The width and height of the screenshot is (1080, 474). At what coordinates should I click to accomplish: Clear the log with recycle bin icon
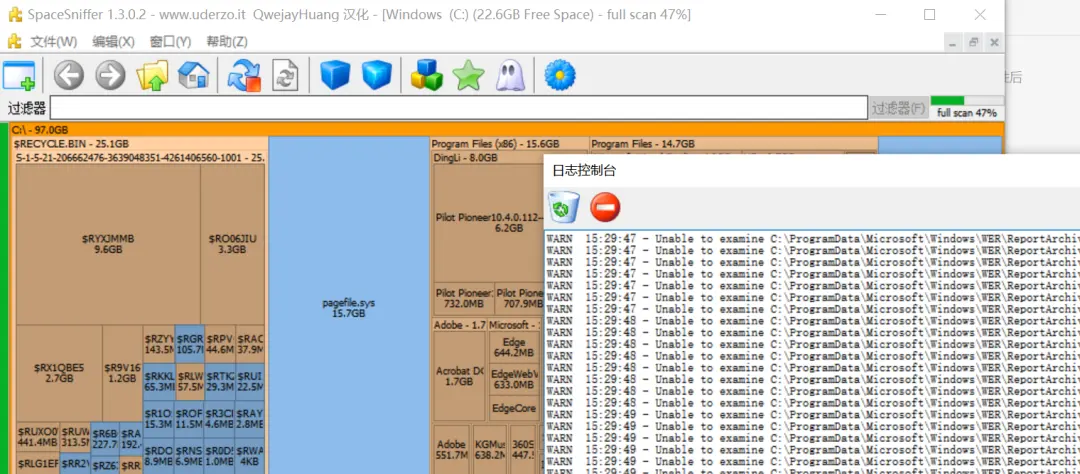563,207
